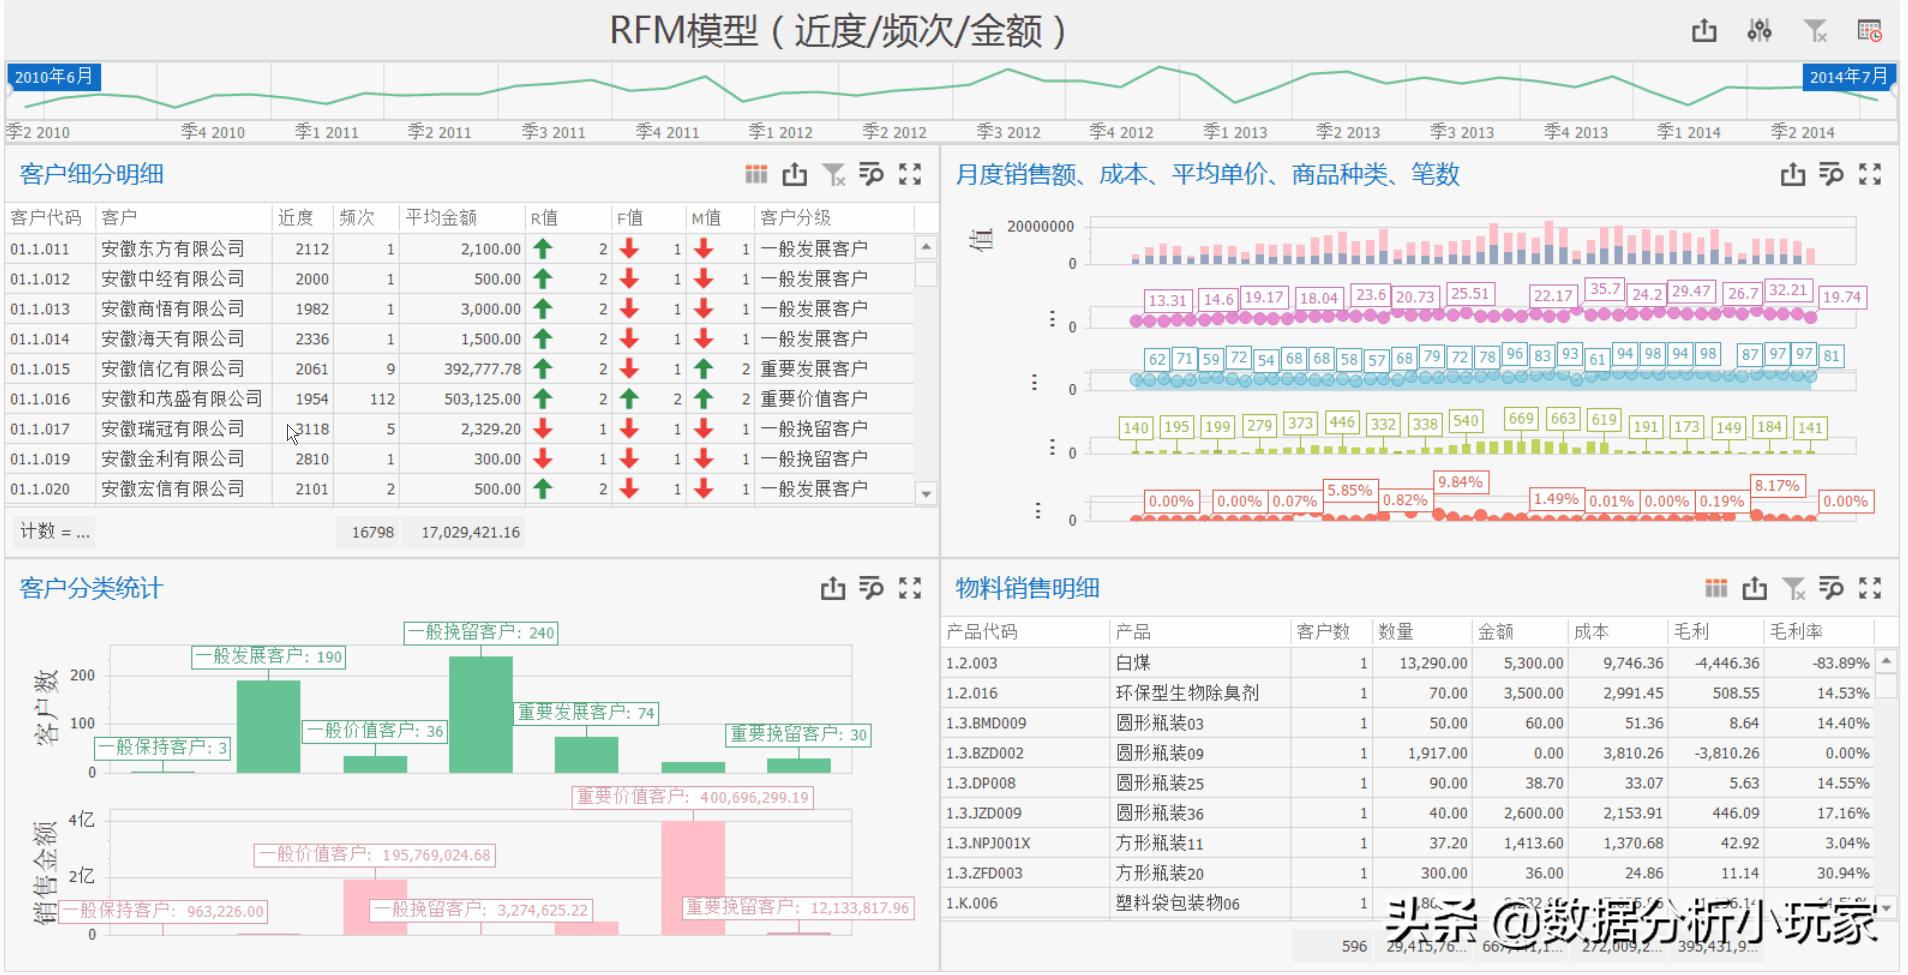Maximize the 月度销售额 chart panel

[x=1871, y=174]
